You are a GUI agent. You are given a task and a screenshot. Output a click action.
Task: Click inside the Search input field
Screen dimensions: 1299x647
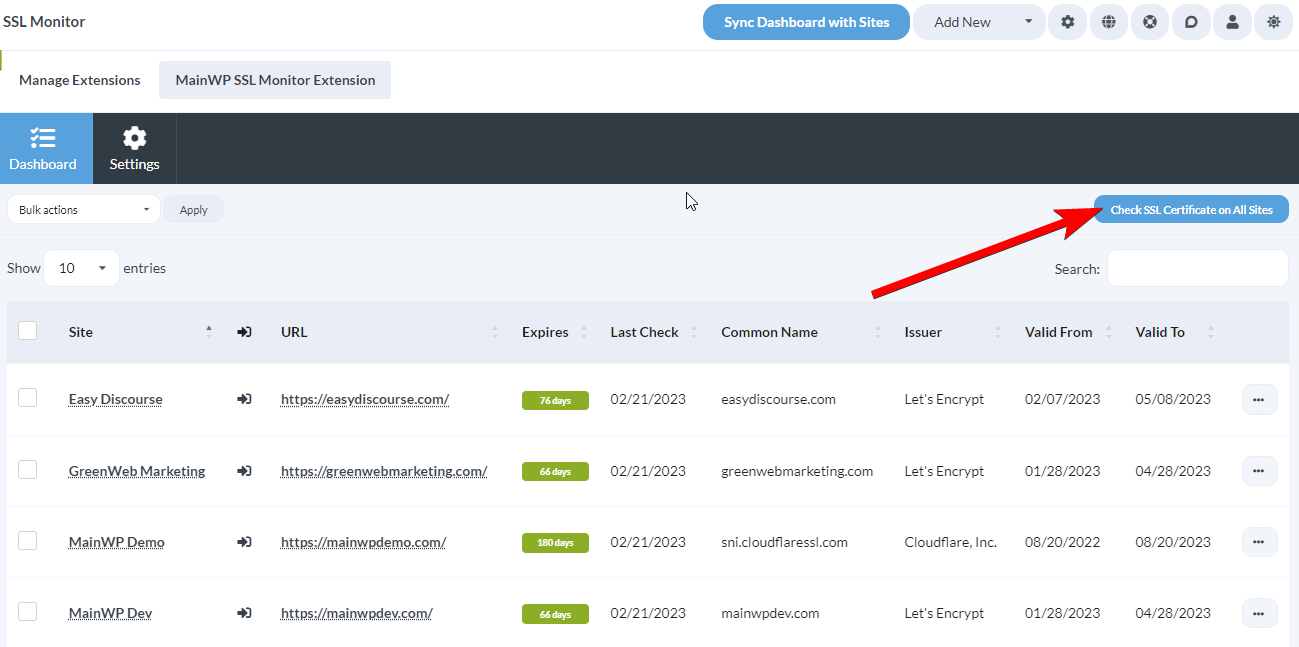(1197, 268)
